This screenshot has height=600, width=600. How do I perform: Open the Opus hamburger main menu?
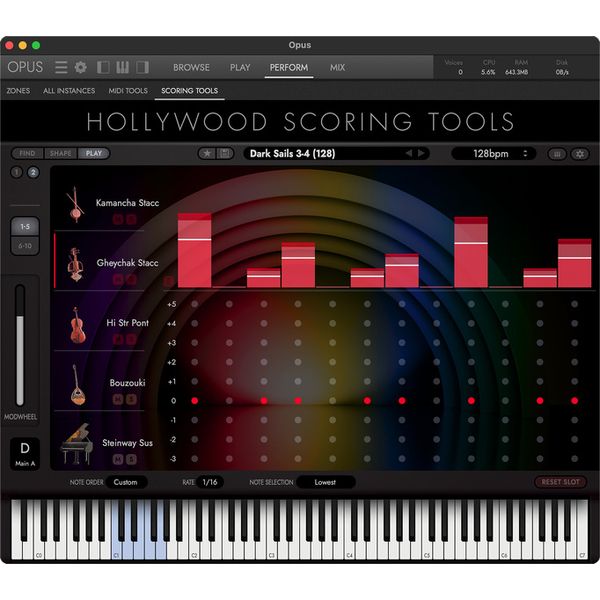click(x=61, y=67)
